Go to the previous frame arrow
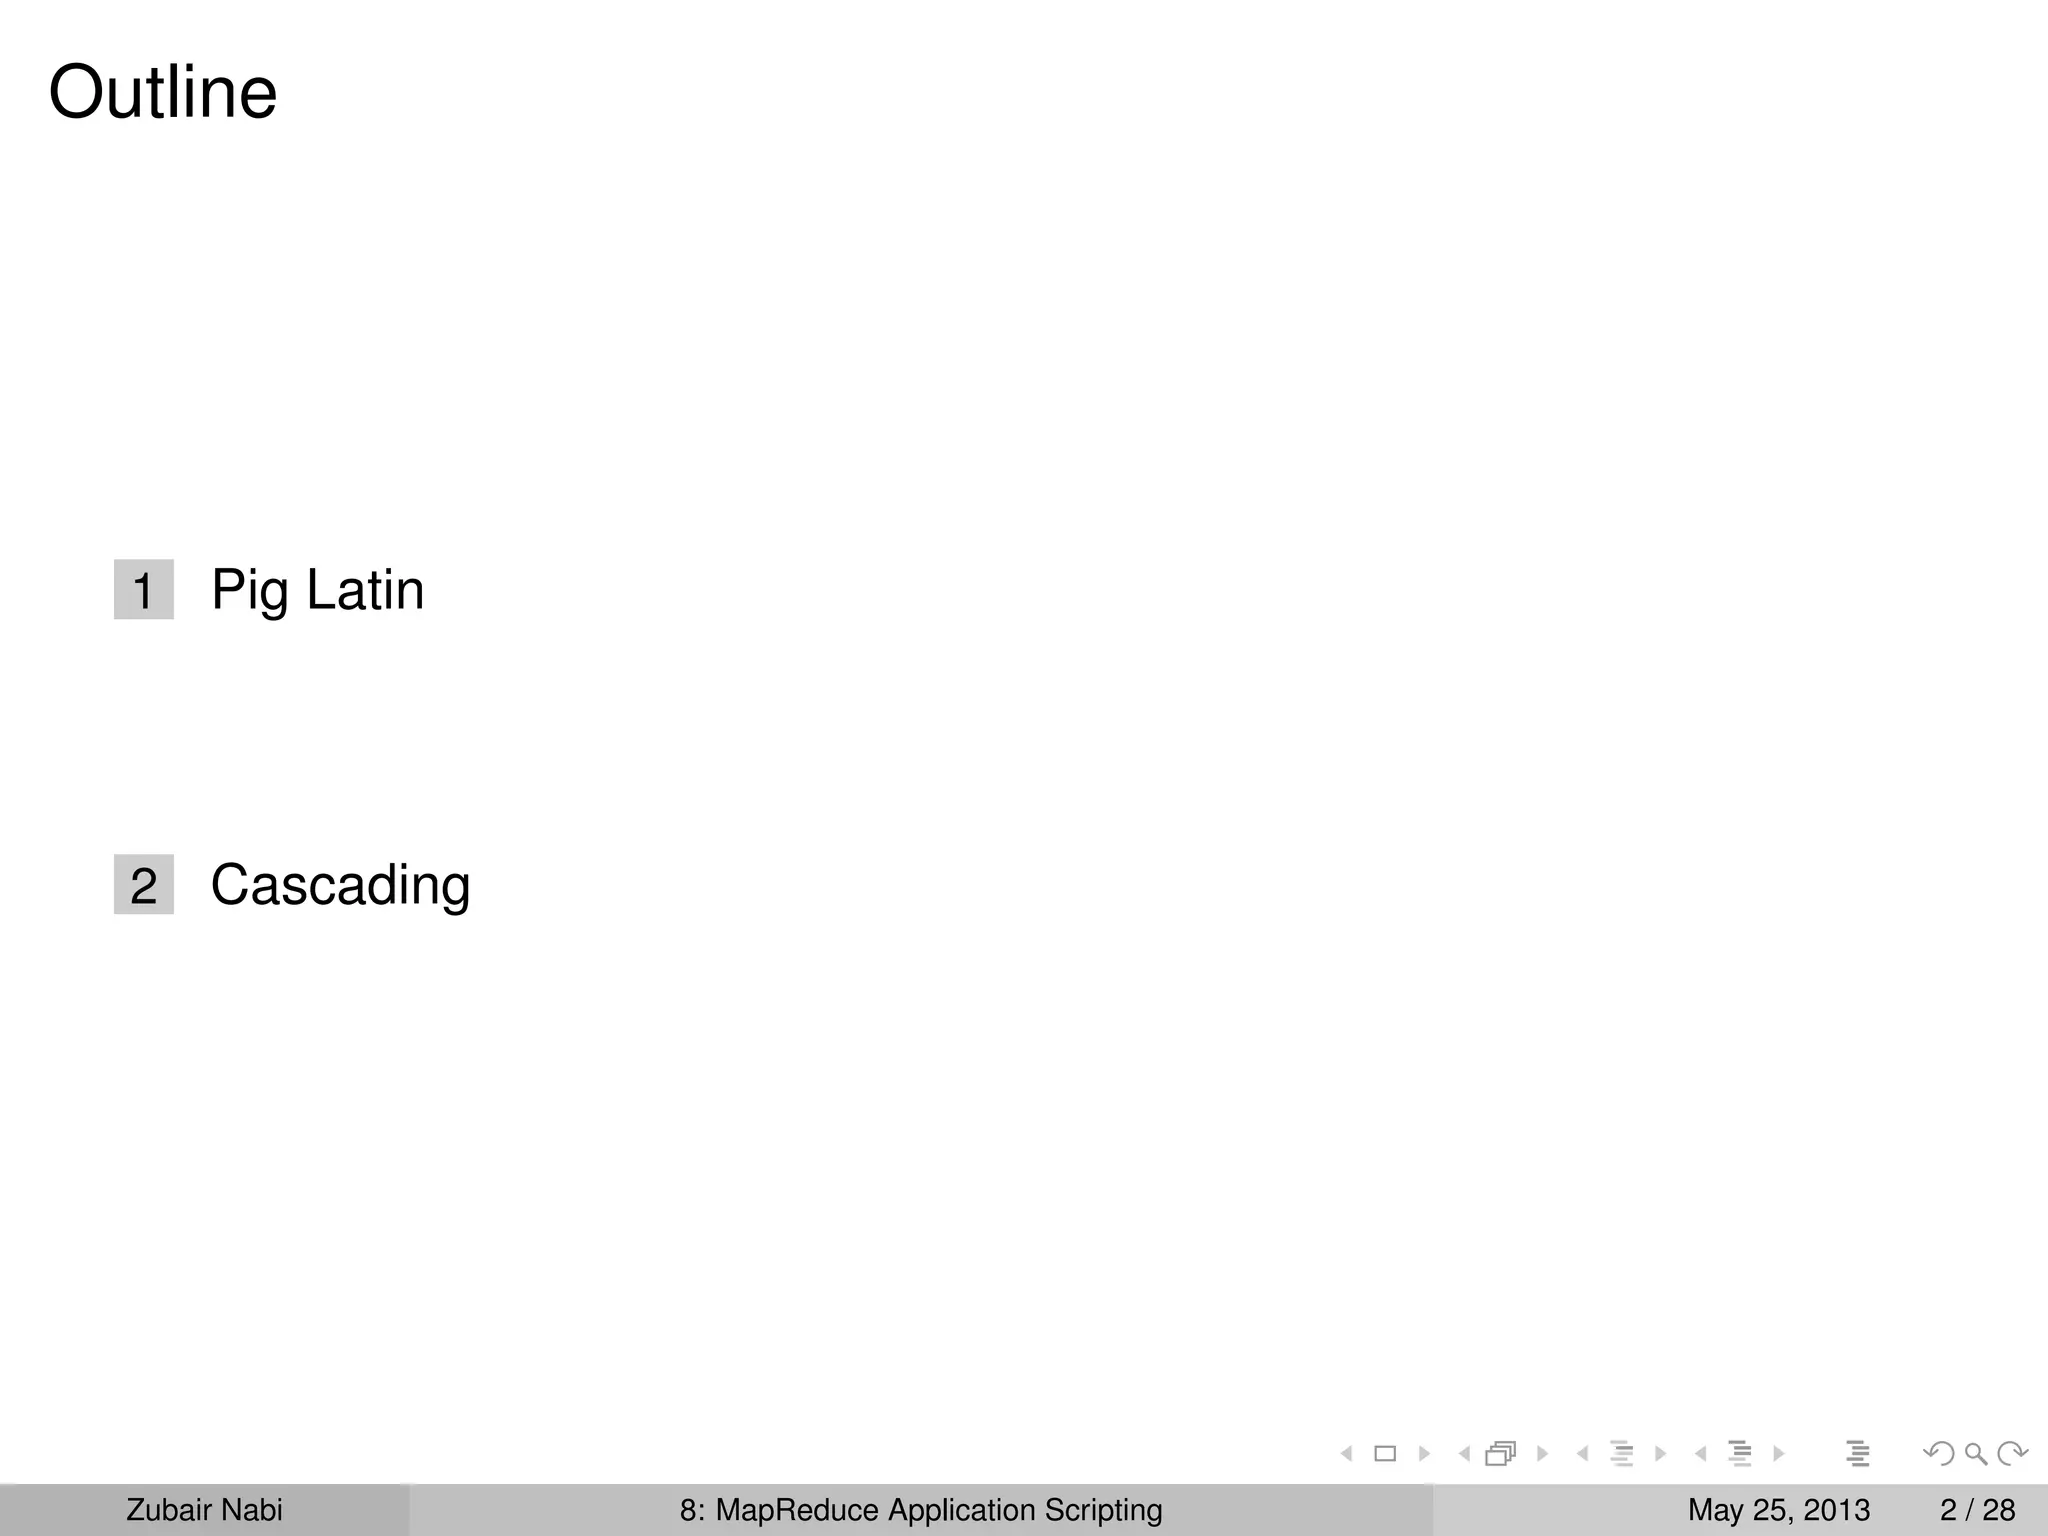The width and height of the screenshot is (2048, 1536). (x=1464, y=1454)
